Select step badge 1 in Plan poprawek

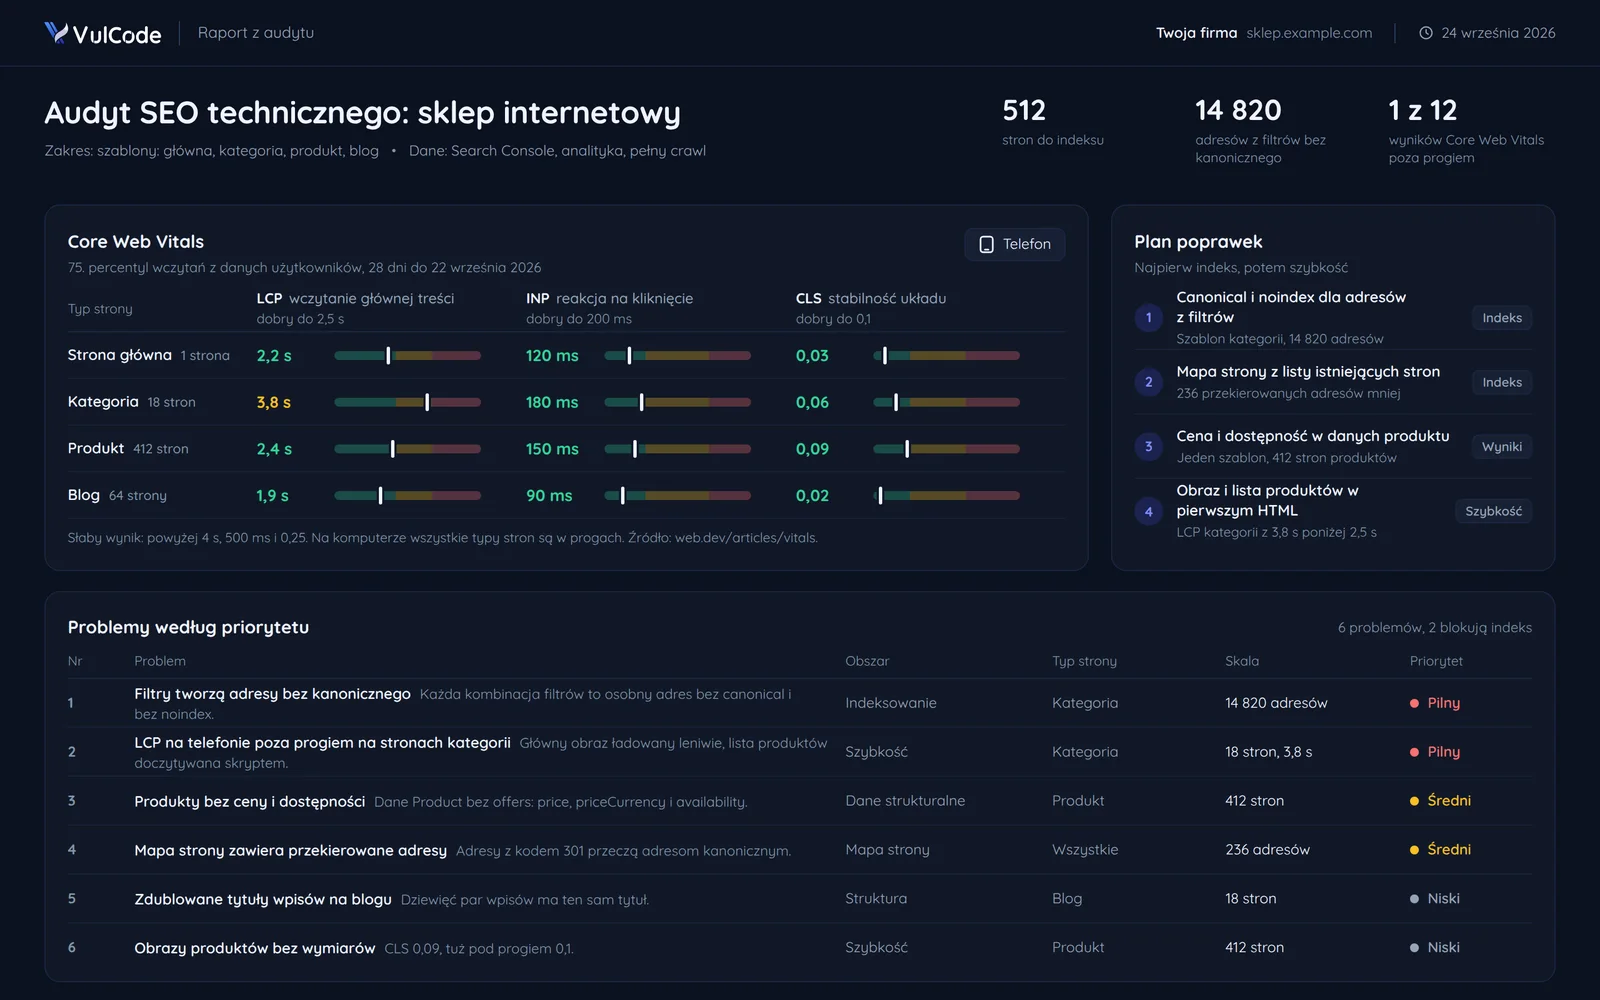(1149, 318)
